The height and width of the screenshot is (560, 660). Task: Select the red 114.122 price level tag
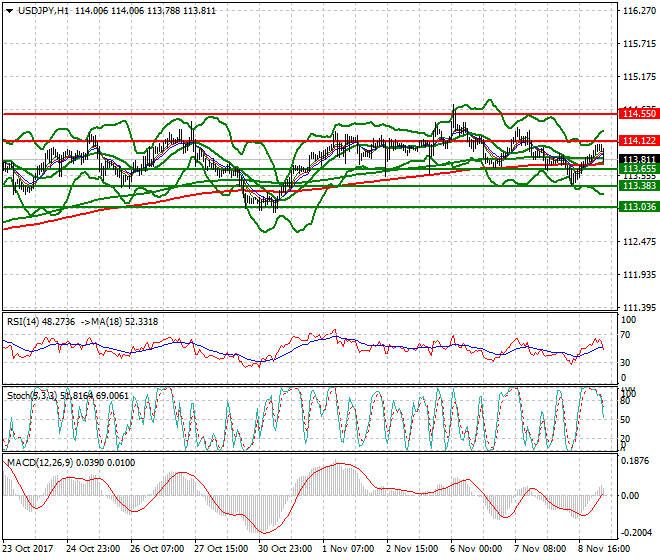coord(638,141)
